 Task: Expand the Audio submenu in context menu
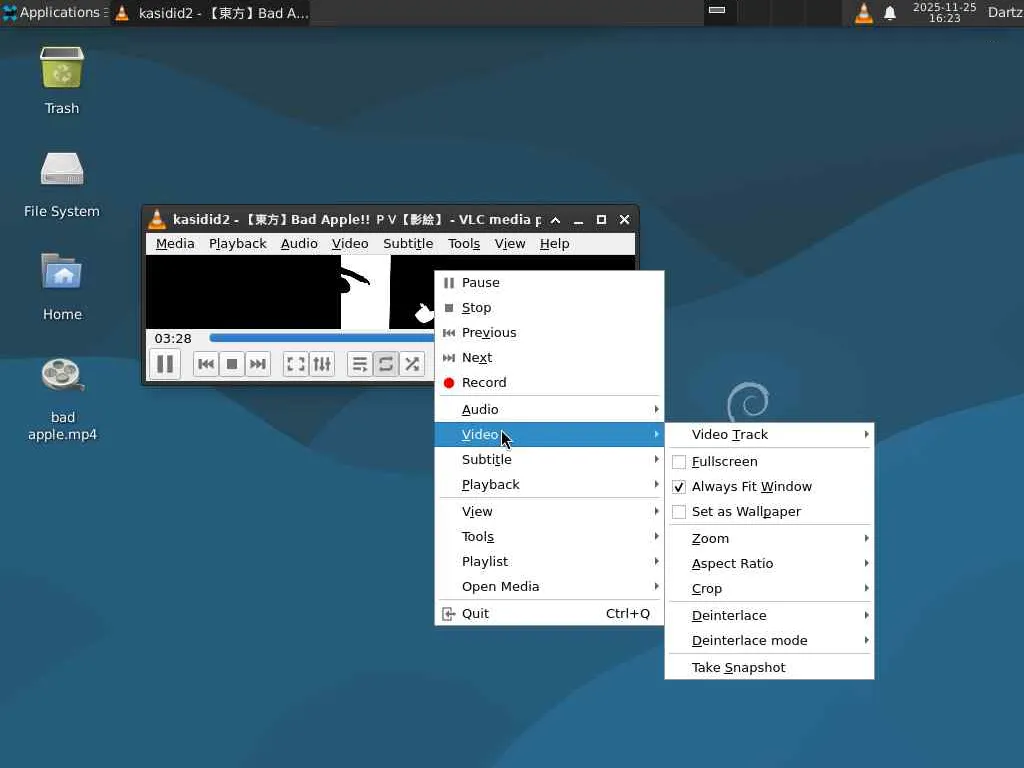tap(549, 409)
